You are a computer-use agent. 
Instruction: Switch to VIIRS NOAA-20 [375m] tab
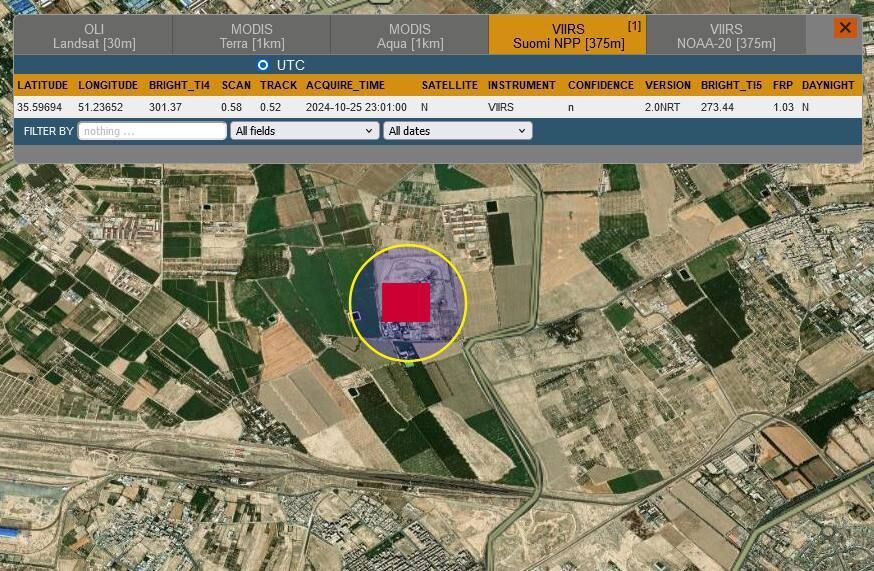(725, 36)
